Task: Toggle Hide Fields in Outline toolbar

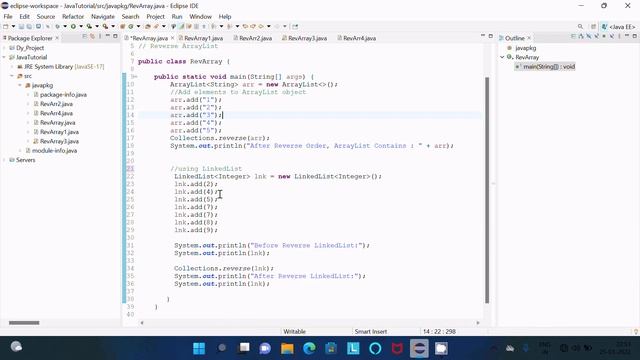Action: click(x=589, y=36)
